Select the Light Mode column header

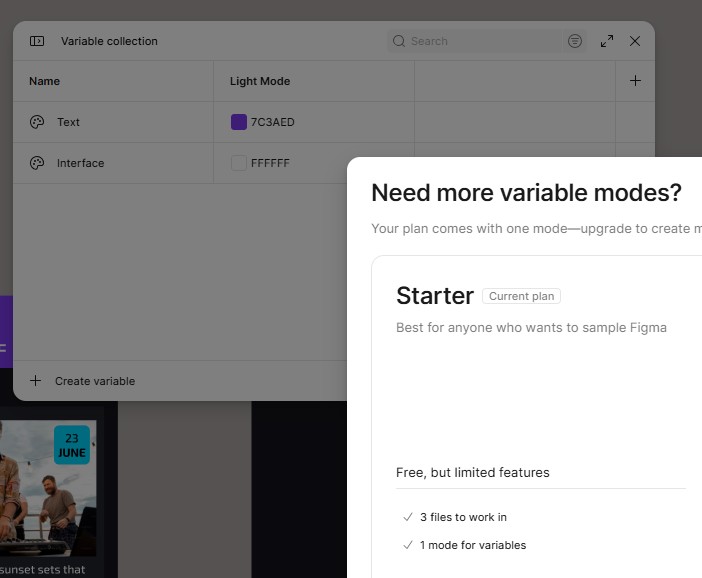pyautogui.click(x=260, y=81)
